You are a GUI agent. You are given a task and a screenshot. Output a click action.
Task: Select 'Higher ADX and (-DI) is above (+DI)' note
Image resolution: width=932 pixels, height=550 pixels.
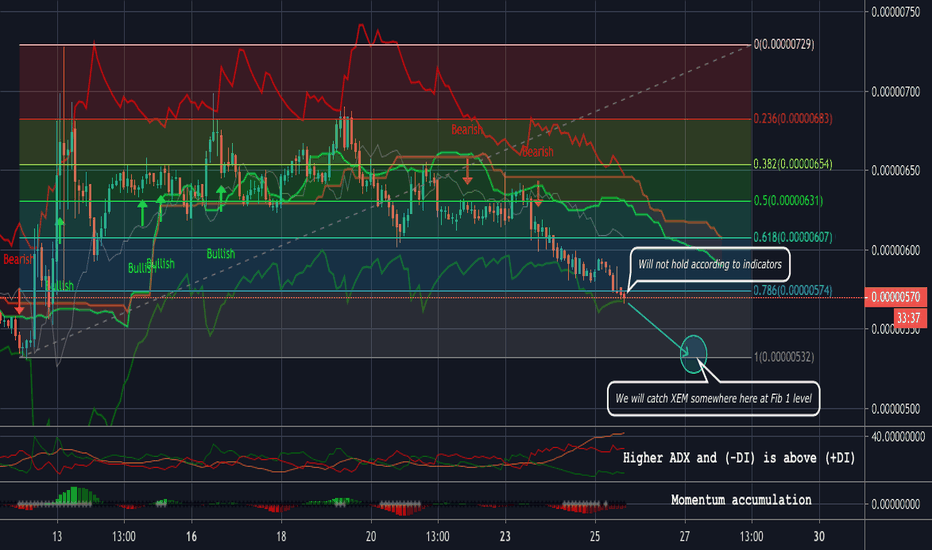tap(739, 458)
